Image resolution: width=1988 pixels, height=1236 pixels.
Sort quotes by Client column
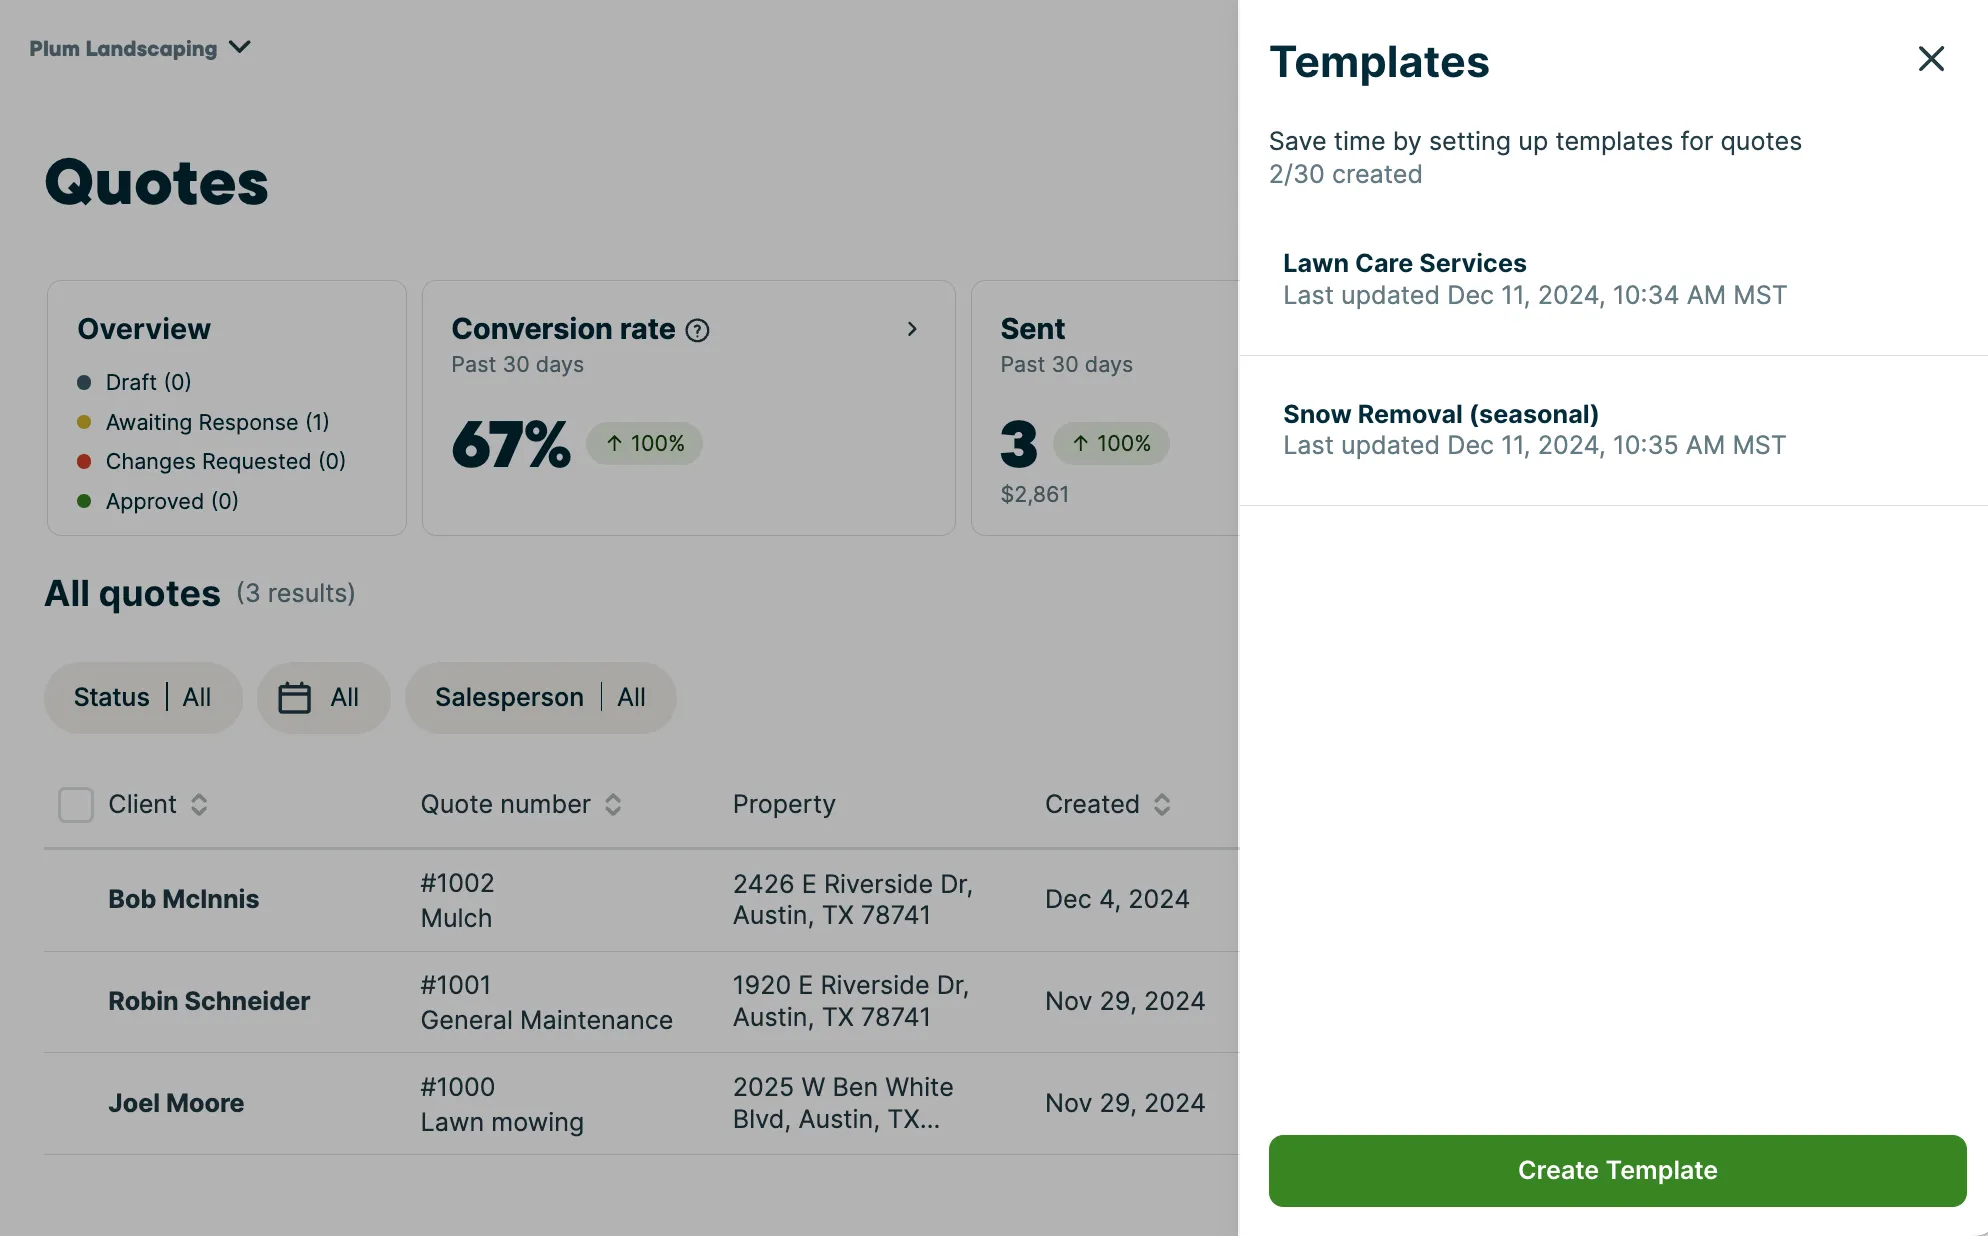[x=158, y=804]
